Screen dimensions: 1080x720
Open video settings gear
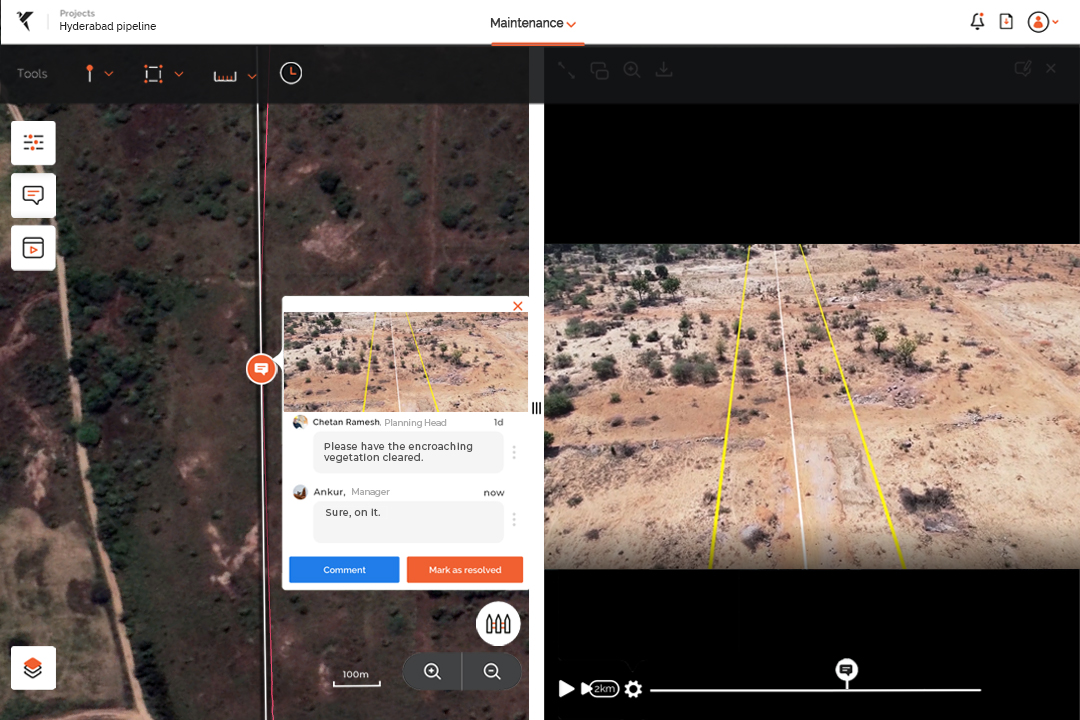point(633,689)
